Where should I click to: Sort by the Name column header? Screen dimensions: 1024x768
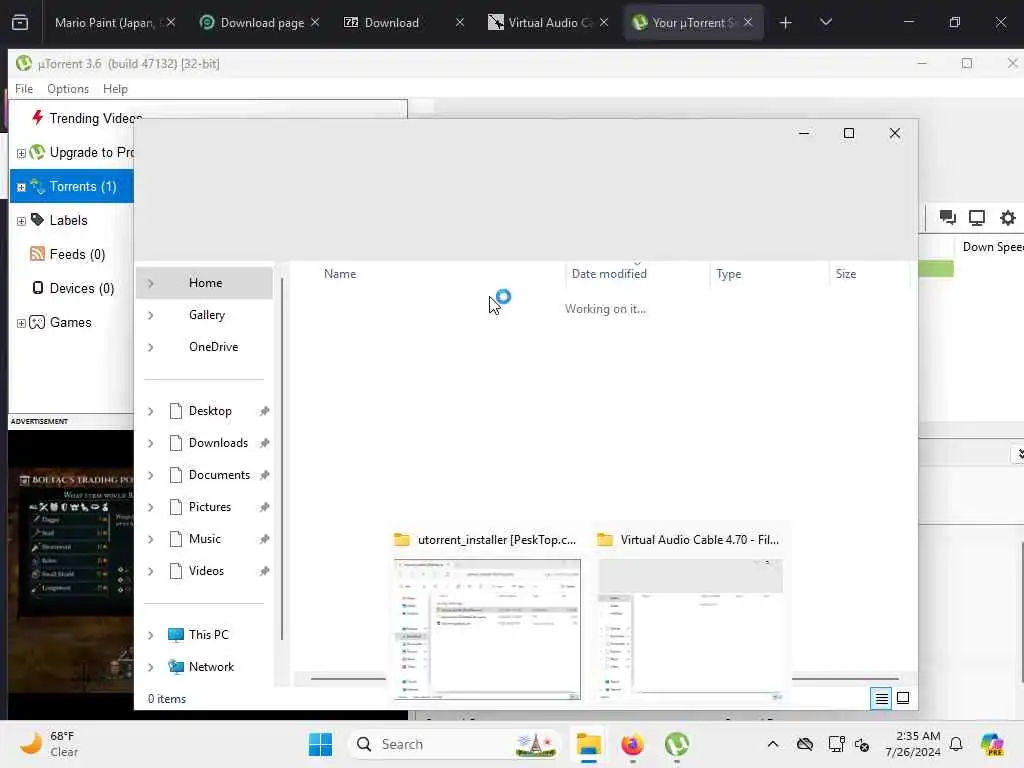pyautogui.click(x=340, y=274)
